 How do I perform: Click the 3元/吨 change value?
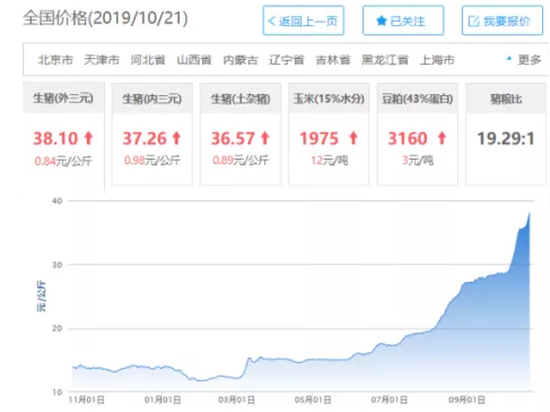point(418,160)
